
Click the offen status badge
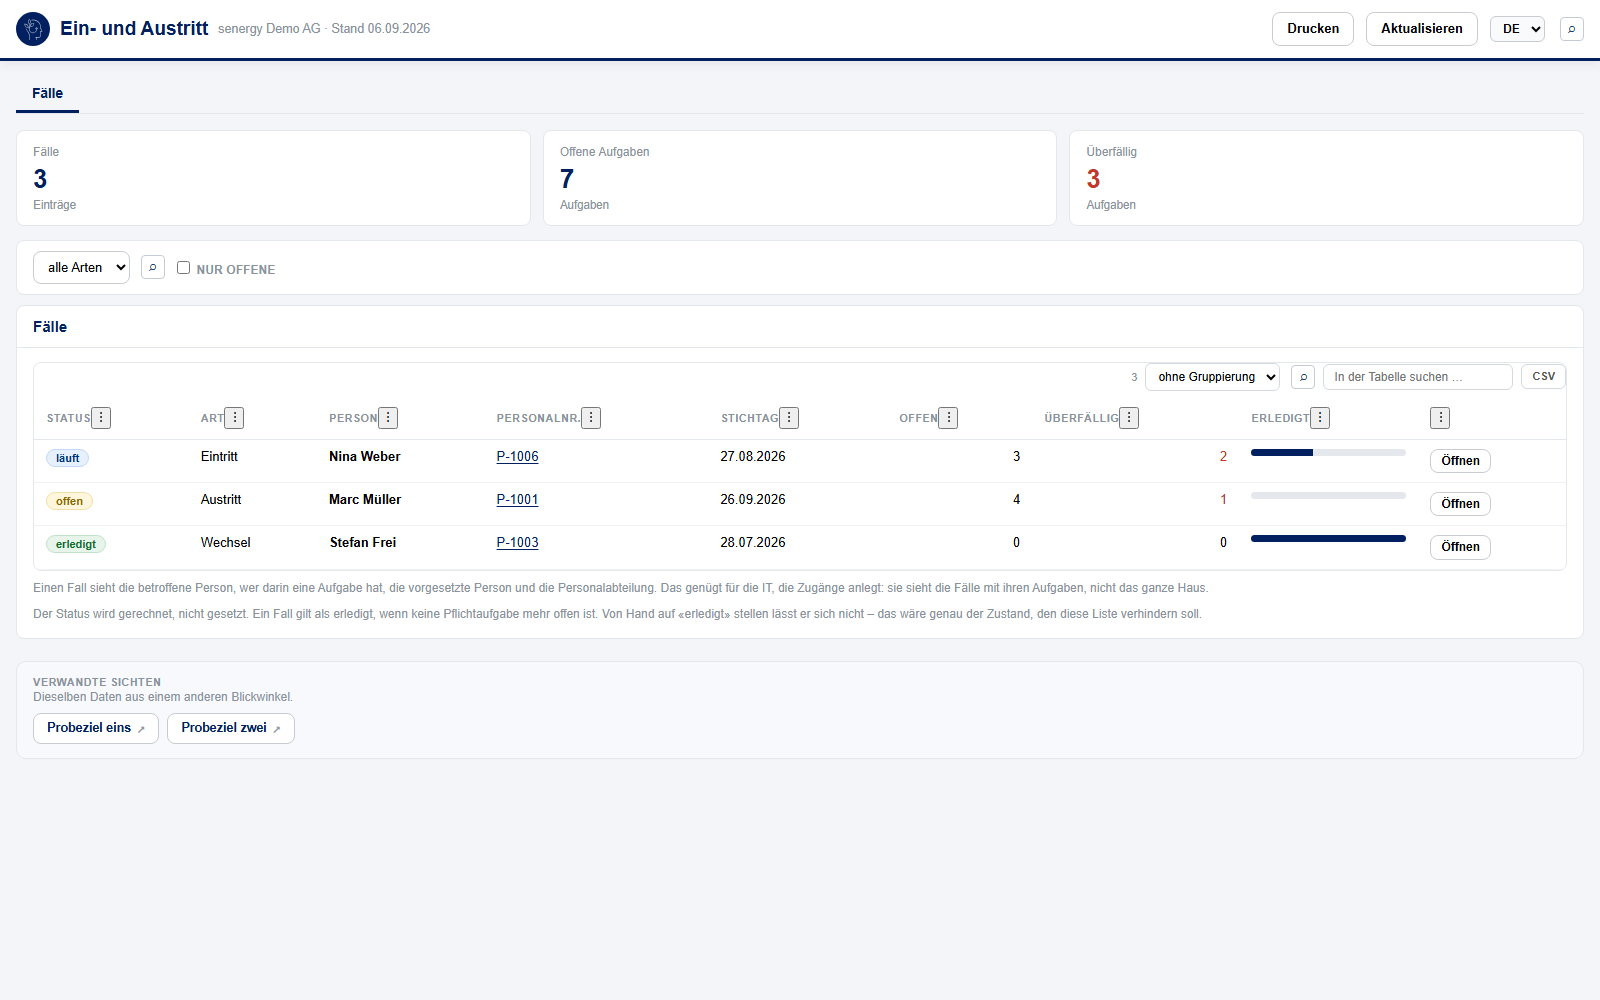[69, 501]
